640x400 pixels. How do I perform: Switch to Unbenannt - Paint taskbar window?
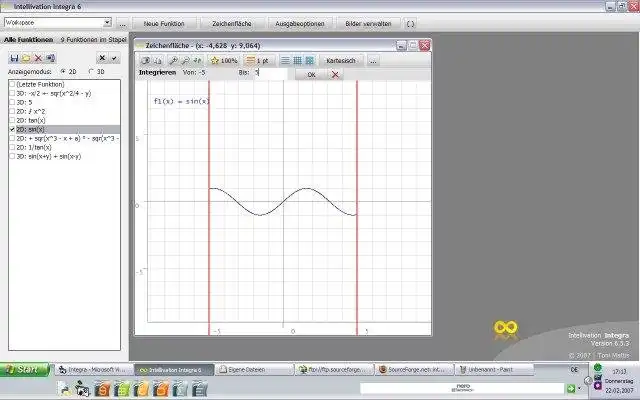(x=494, y=370)
